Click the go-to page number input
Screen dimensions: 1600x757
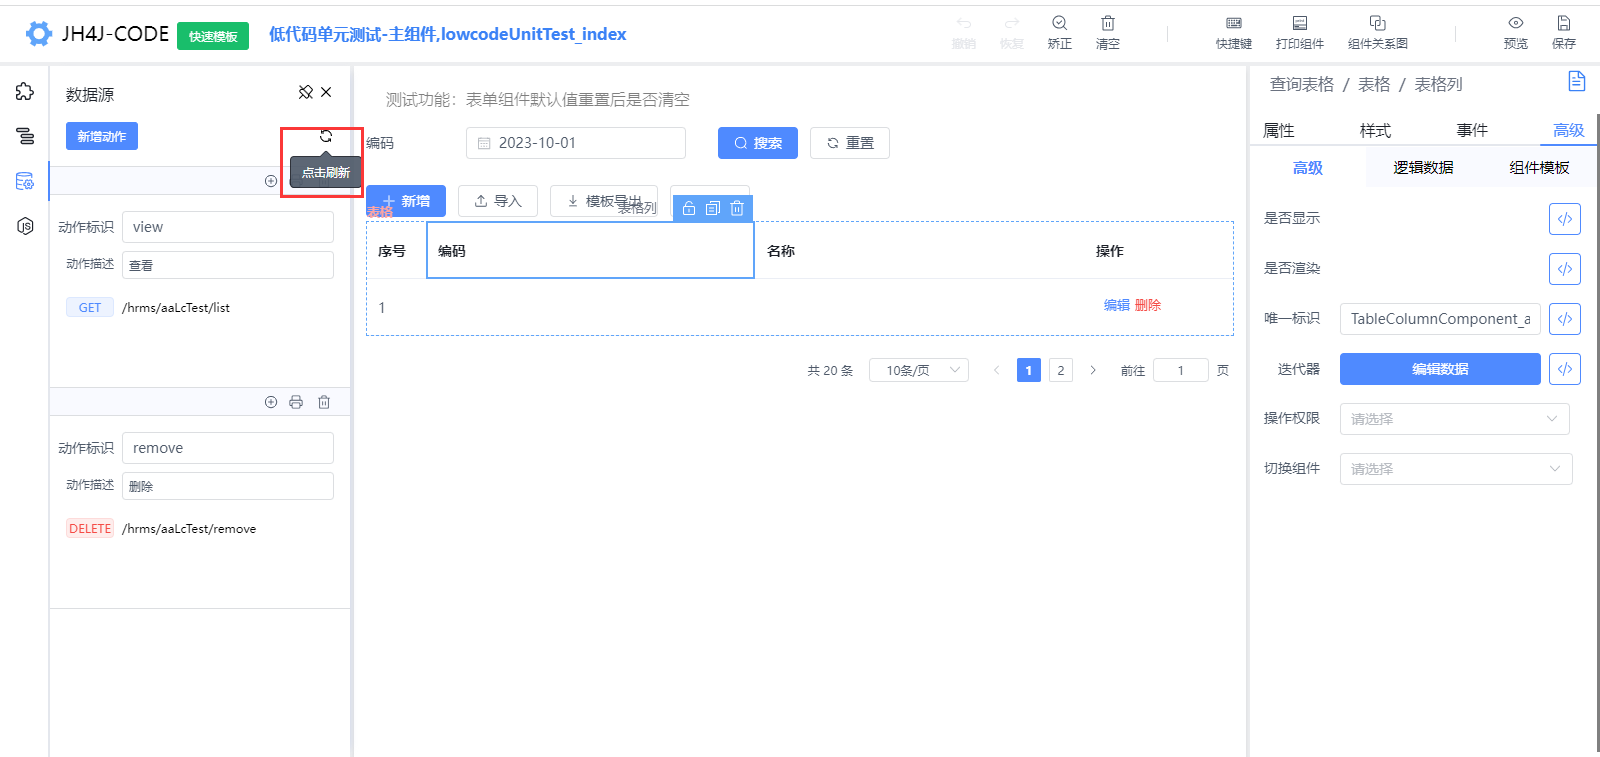point(1181,370)
